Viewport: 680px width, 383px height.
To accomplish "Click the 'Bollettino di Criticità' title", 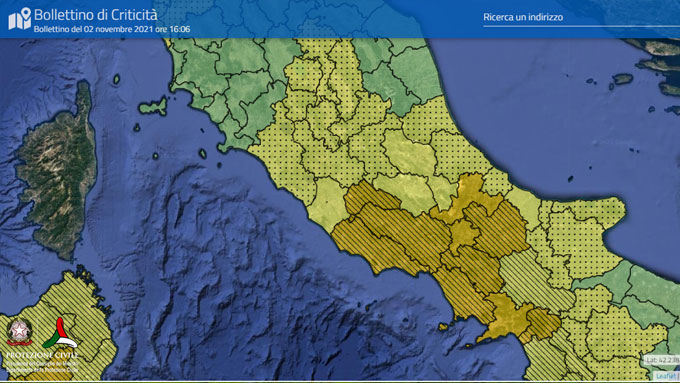I will pyautogui.click(x=95, y=15).
